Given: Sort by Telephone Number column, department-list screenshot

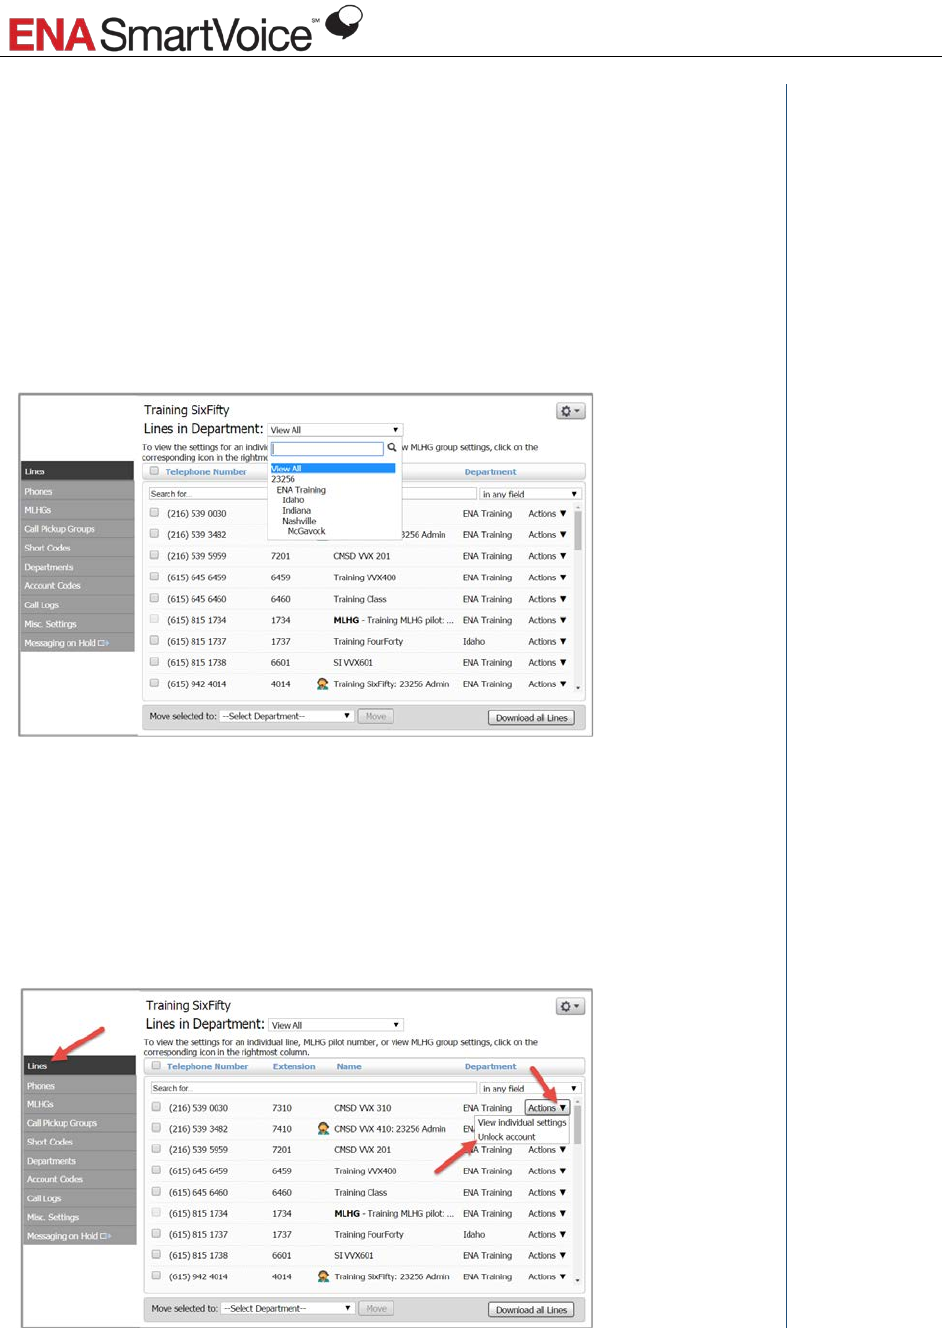Looking at the screenshot, I should (x=206, y=472).
